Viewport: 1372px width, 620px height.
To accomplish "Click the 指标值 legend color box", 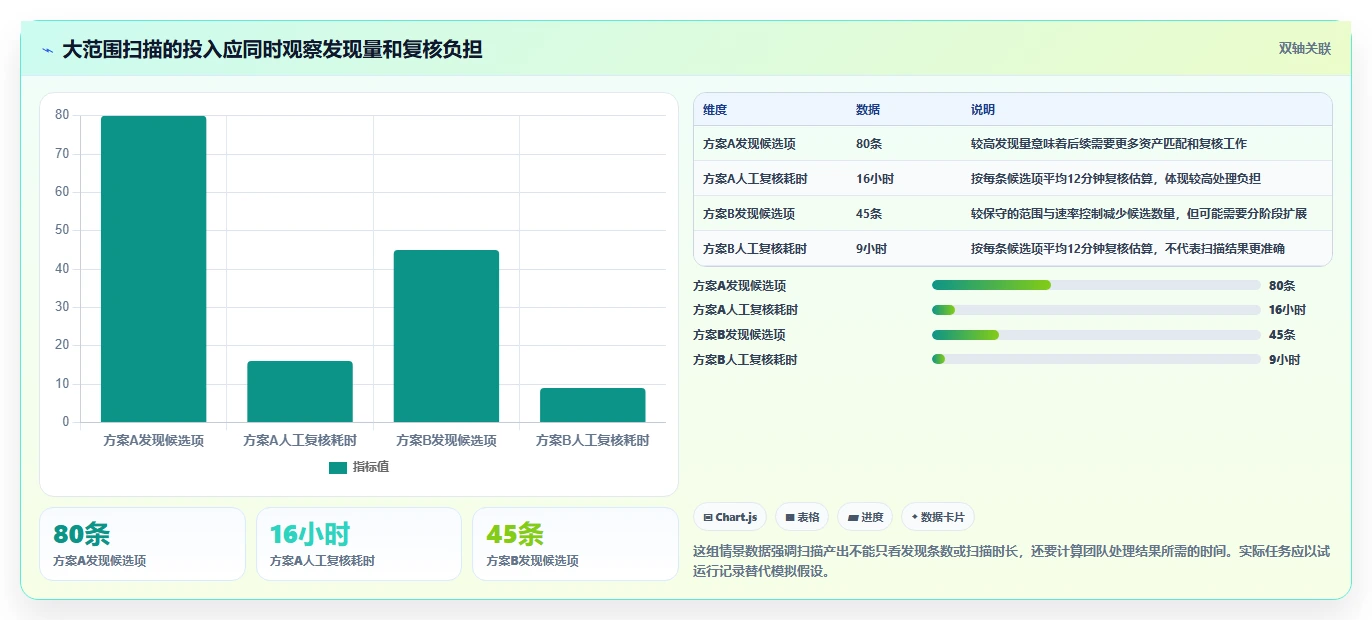I will point(338,467).
